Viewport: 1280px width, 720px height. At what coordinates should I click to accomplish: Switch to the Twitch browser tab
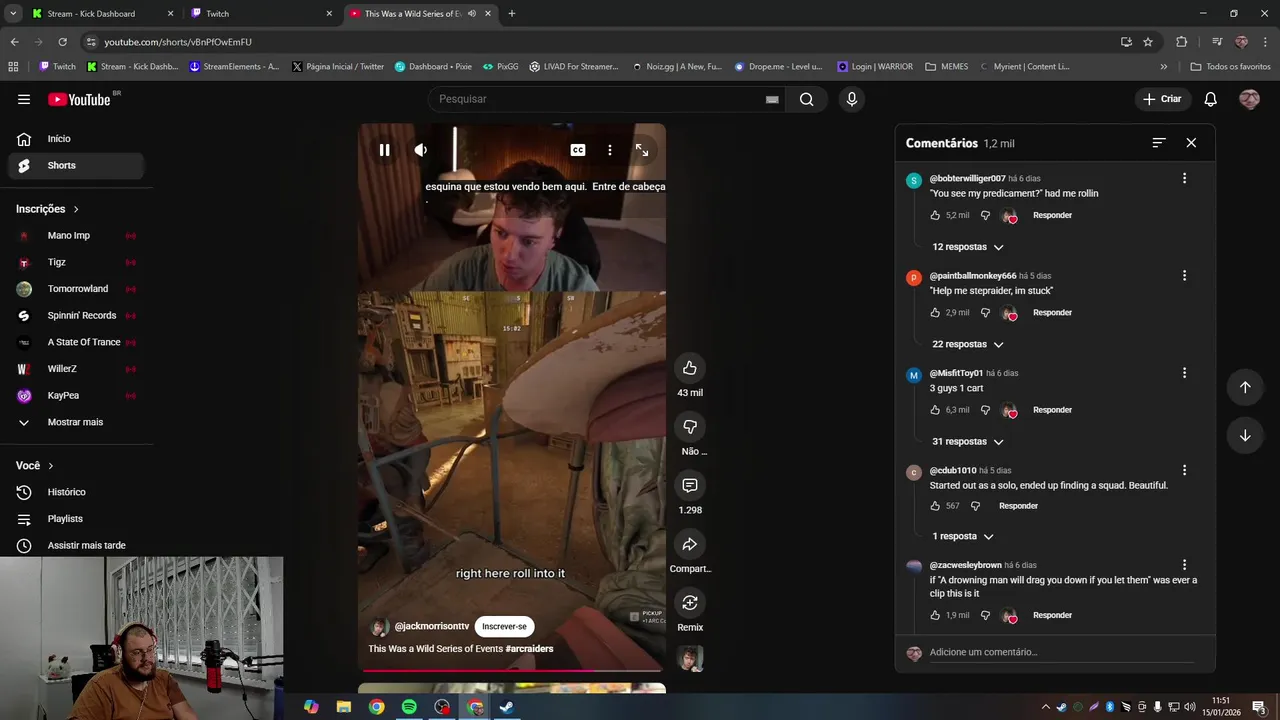tap(262, 14)
